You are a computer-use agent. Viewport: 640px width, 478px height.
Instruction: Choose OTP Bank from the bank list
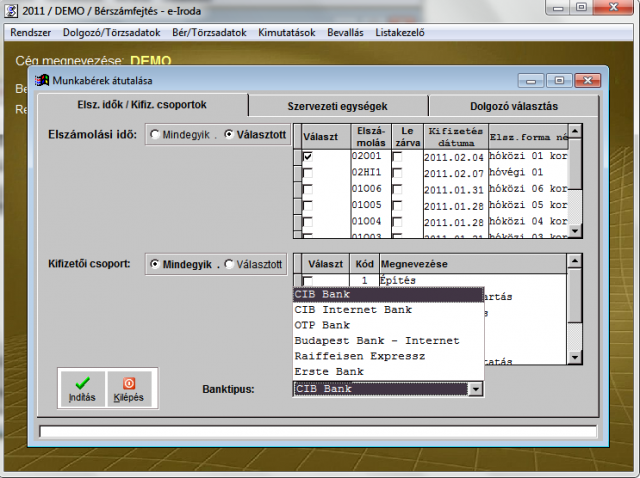(322, 325)
